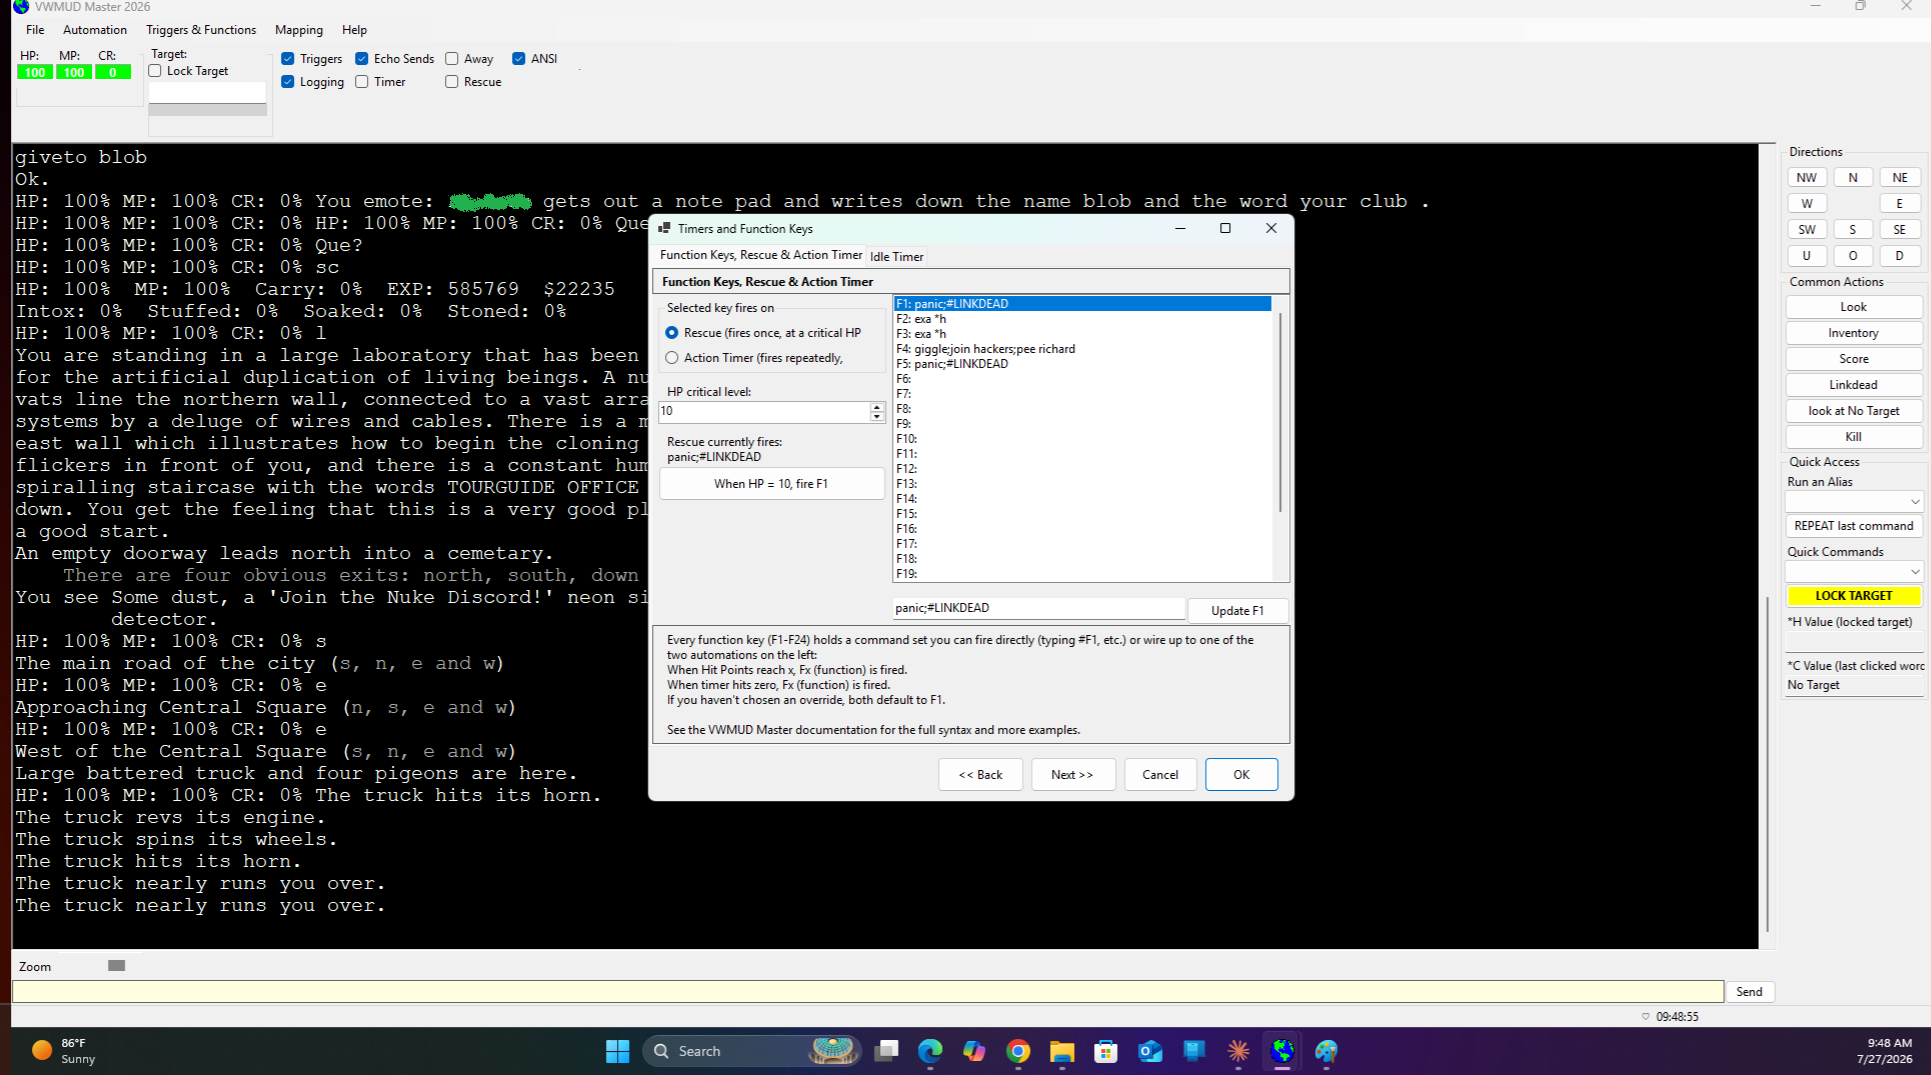Uncheck the Echo Sends checkbox

point(362,59)
